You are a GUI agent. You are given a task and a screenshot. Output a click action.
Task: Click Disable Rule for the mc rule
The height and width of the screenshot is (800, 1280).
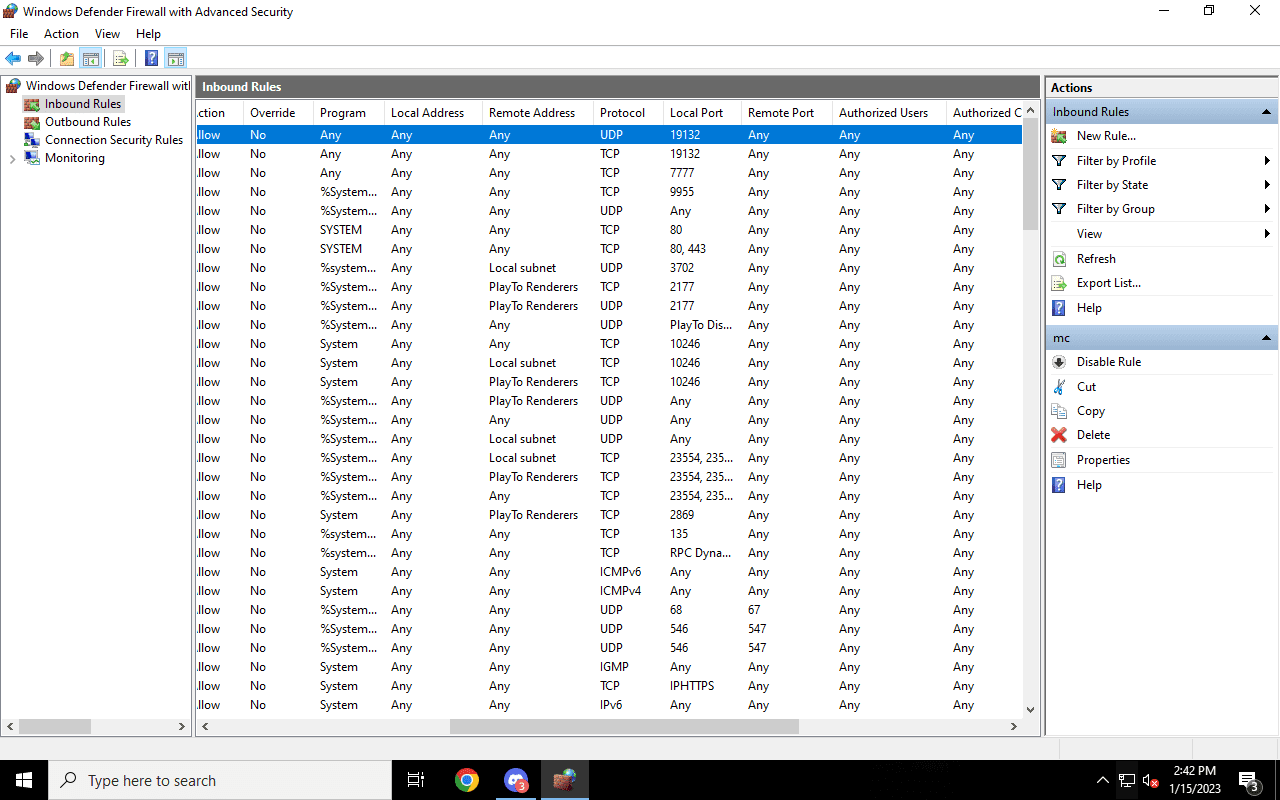pyautogui.click(x=1108, y=362)
